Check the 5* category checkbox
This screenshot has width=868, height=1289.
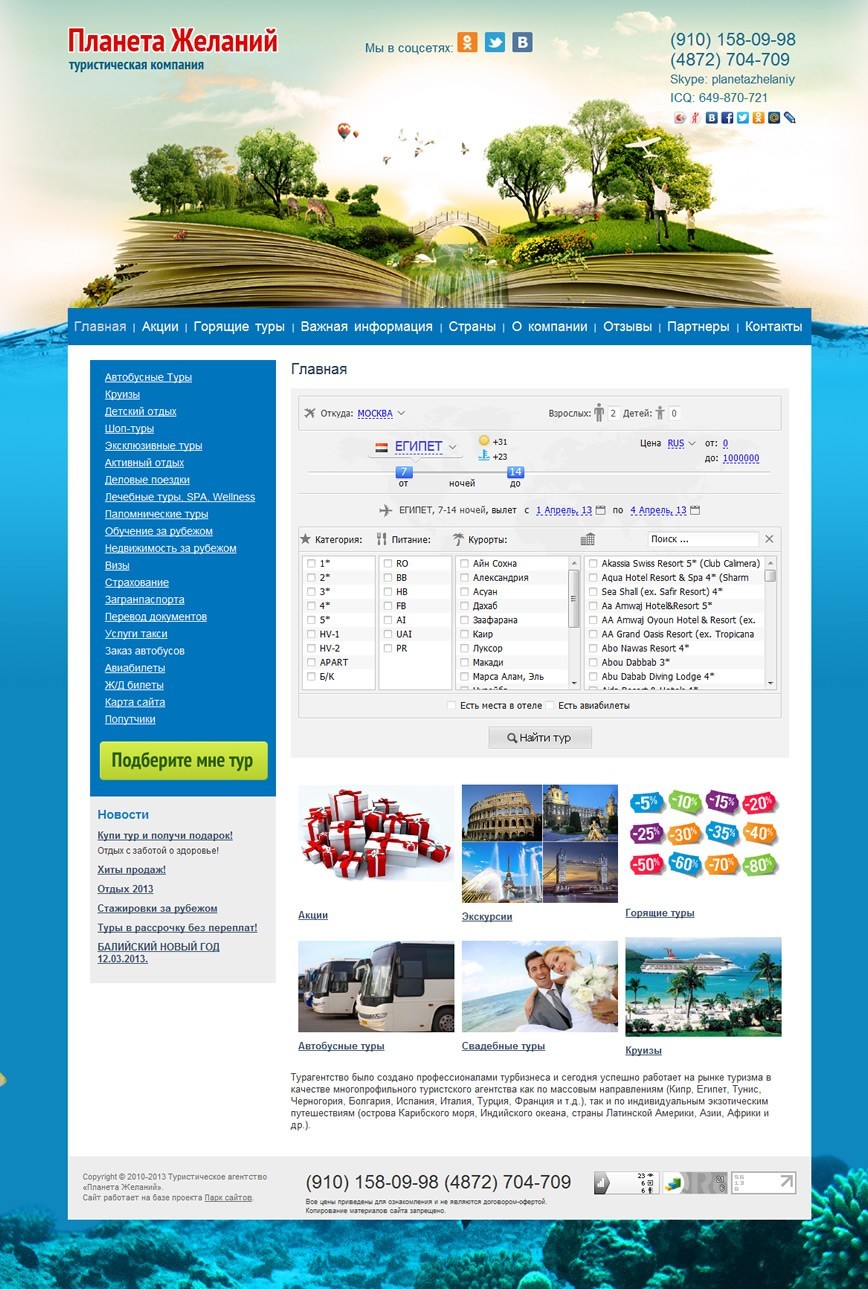tap(312, 620)
